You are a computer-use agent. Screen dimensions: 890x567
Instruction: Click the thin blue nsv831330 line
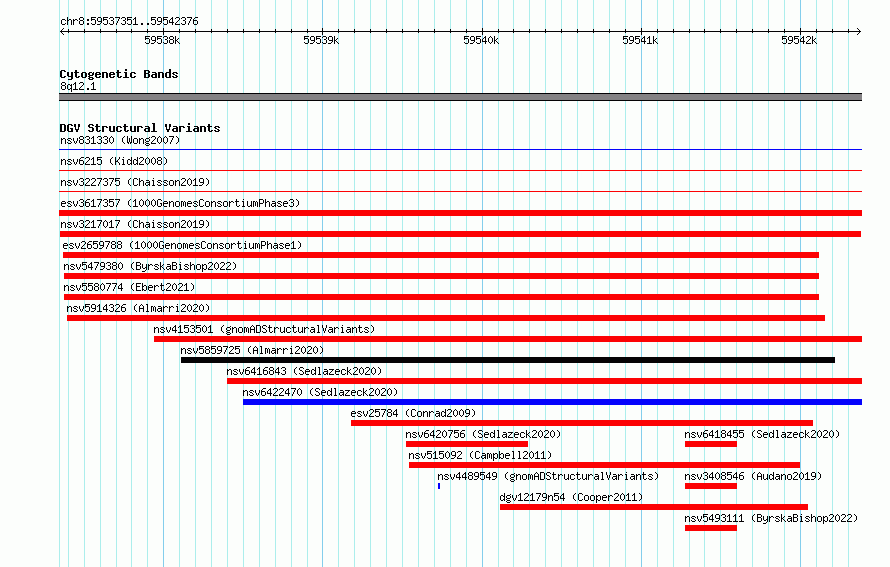(460, 149)
